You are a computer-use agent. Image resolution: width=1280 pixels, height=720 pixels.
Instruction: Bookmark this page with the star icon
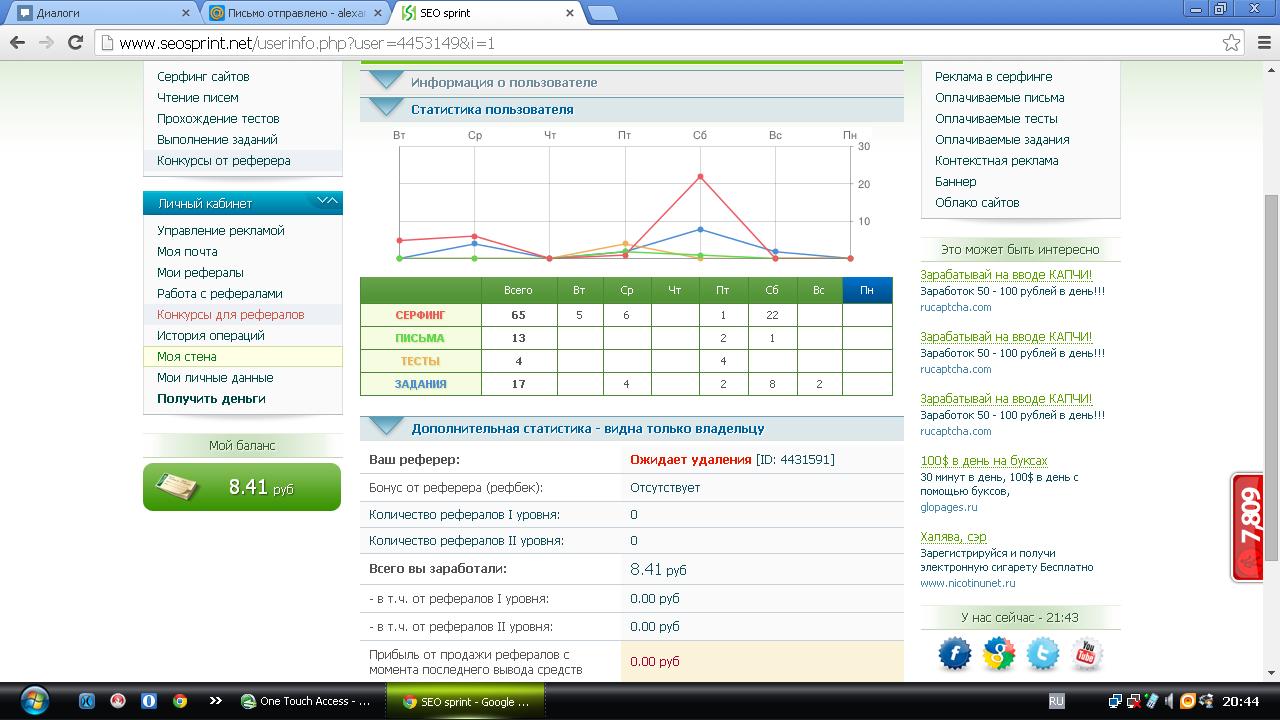pyautogui.click(x=1231, y=43)
